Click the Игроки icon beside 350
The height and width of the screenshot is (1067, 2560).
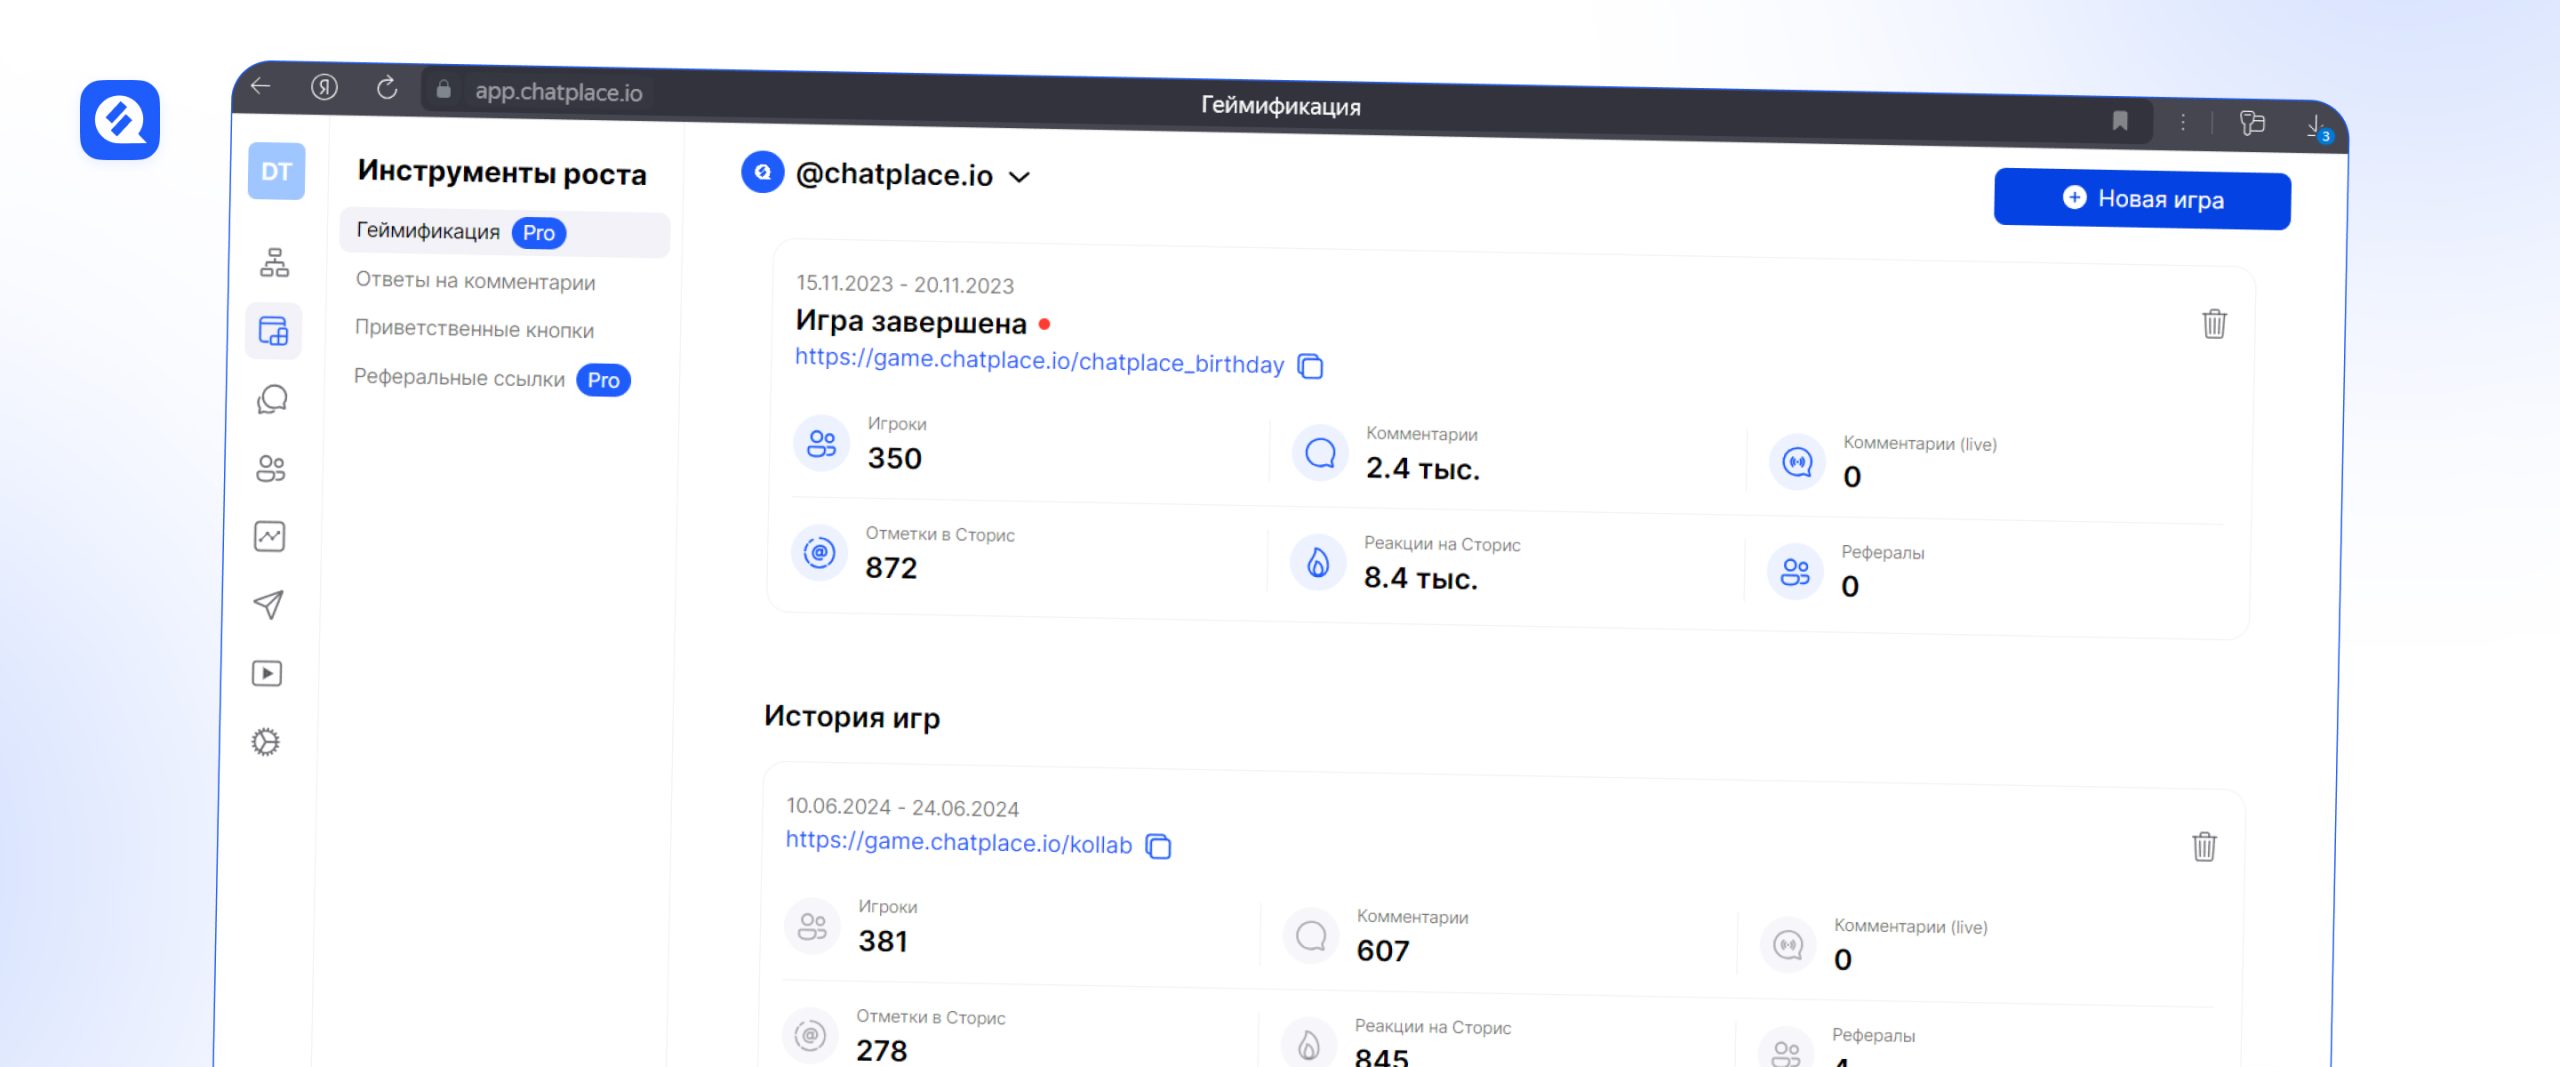click(x=822, y=443)
